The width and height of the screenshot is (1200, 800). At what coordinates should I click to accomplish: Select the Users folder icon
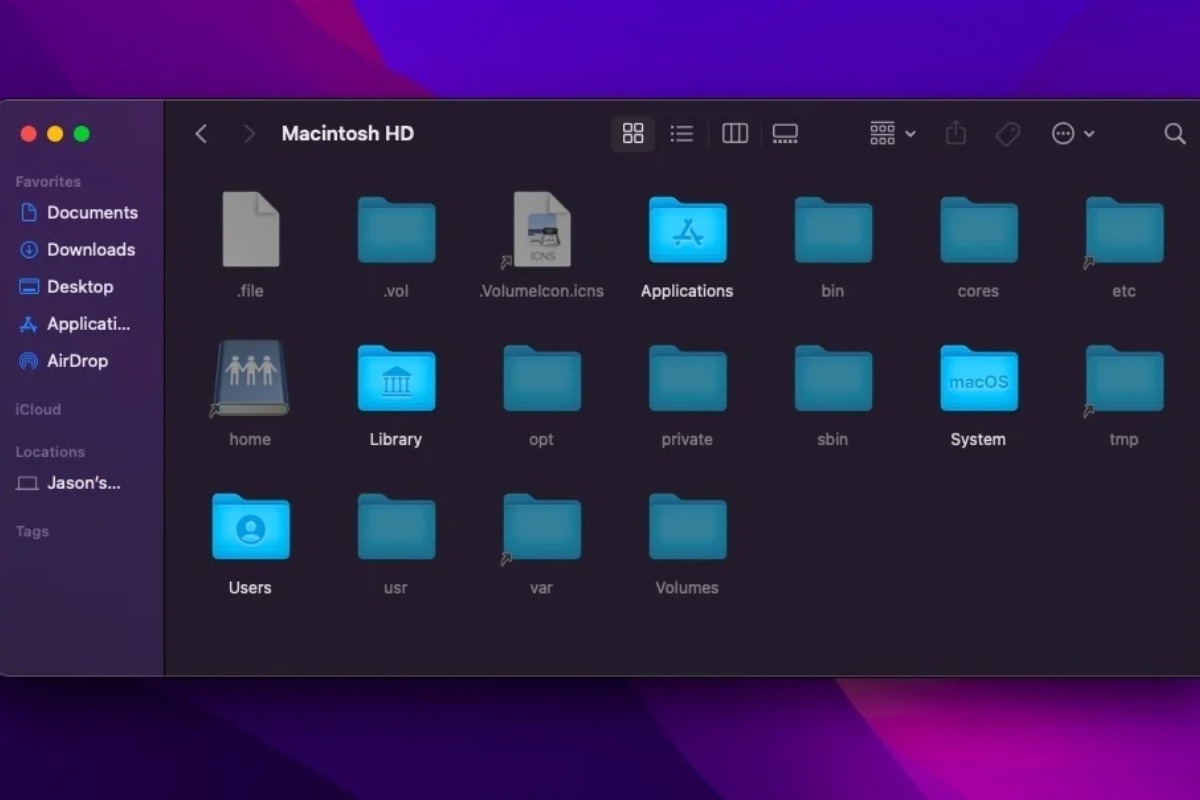coord(250,526)
